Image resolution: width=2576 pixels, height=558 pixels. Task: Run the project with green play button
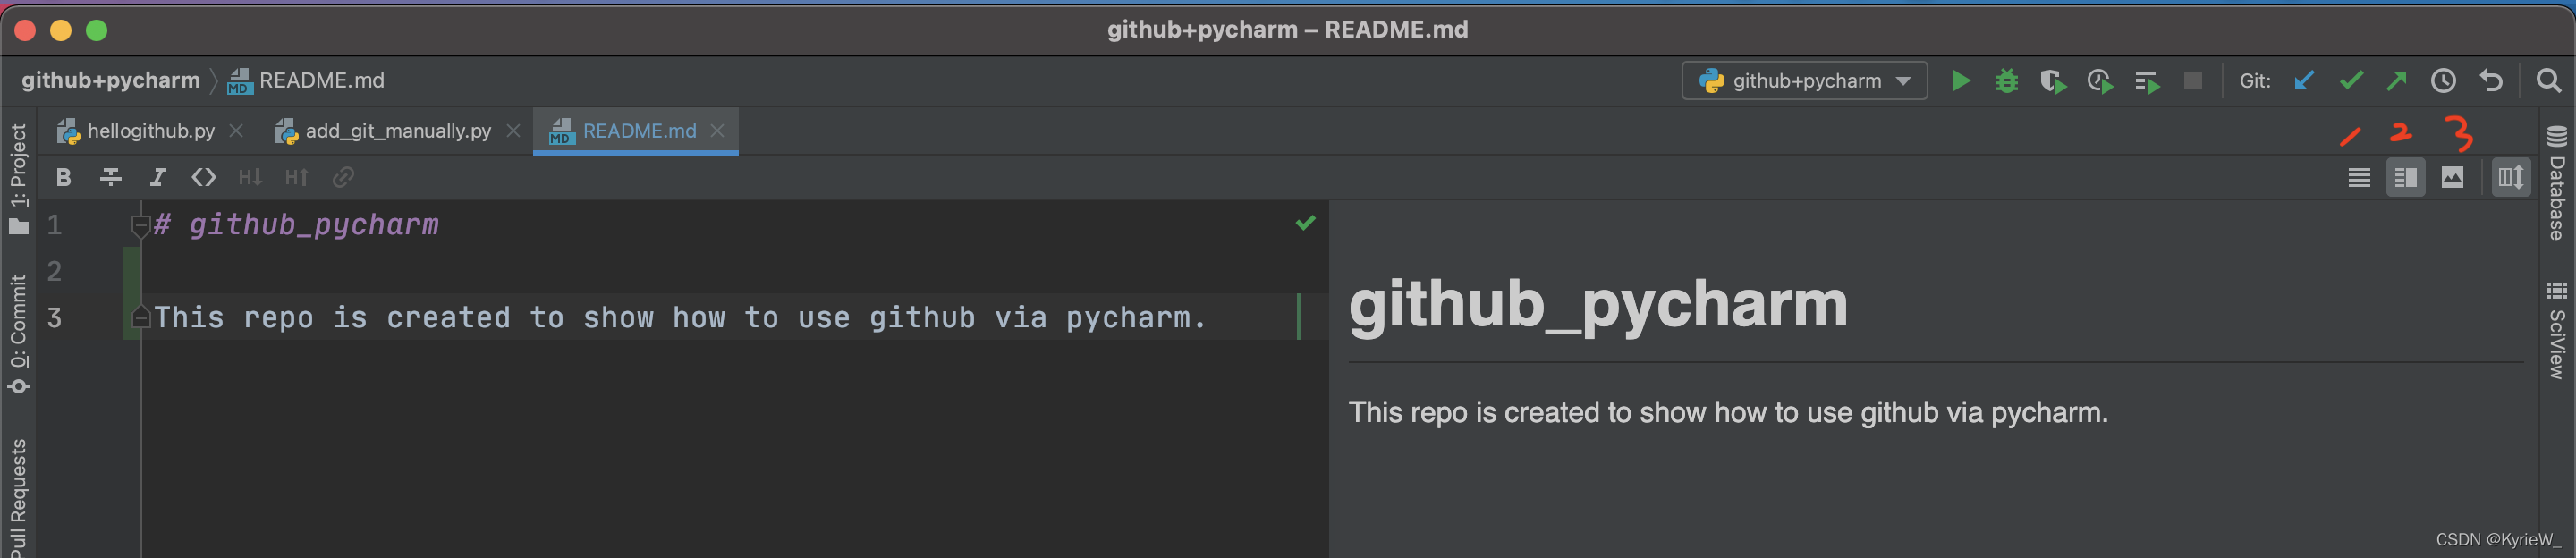(x=1961, y=81)
